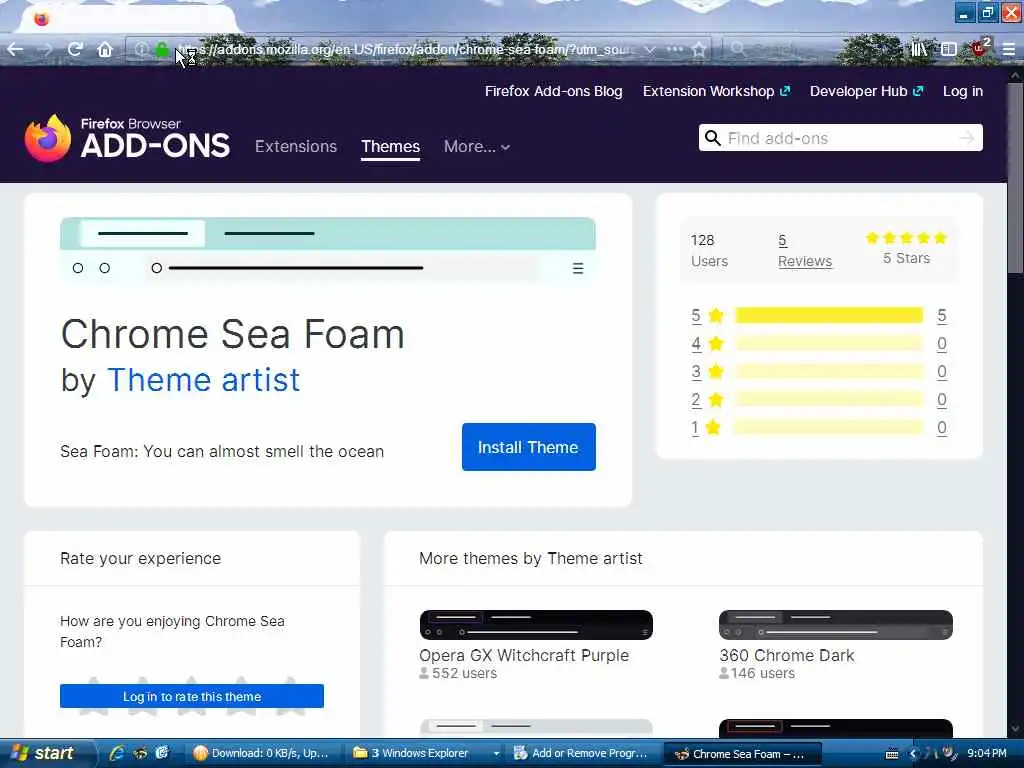This screenshot has height=768, width=1024.
Task: Click the Firefox Browser ADD-ONS logo
Action: pos(127,138)
